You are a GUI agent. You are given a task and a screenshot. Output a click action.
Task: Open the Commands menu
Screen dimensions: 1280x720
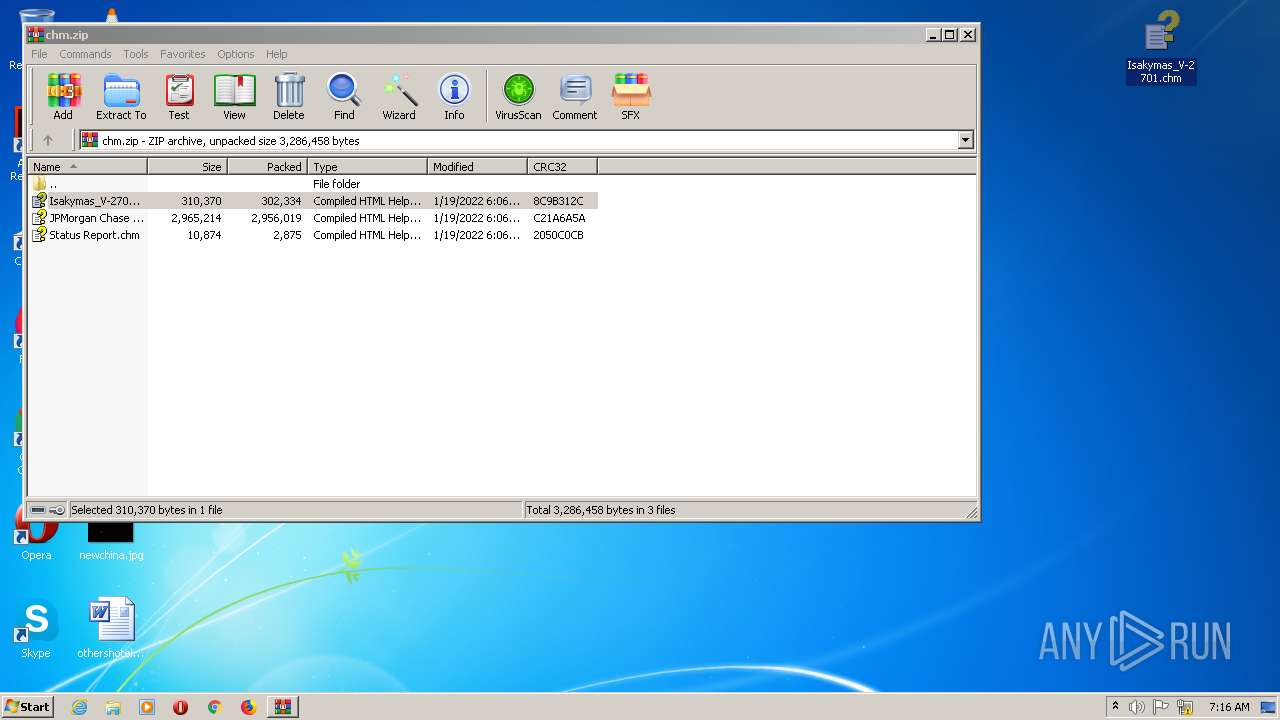pyautogui.click(x=85, y=54)
